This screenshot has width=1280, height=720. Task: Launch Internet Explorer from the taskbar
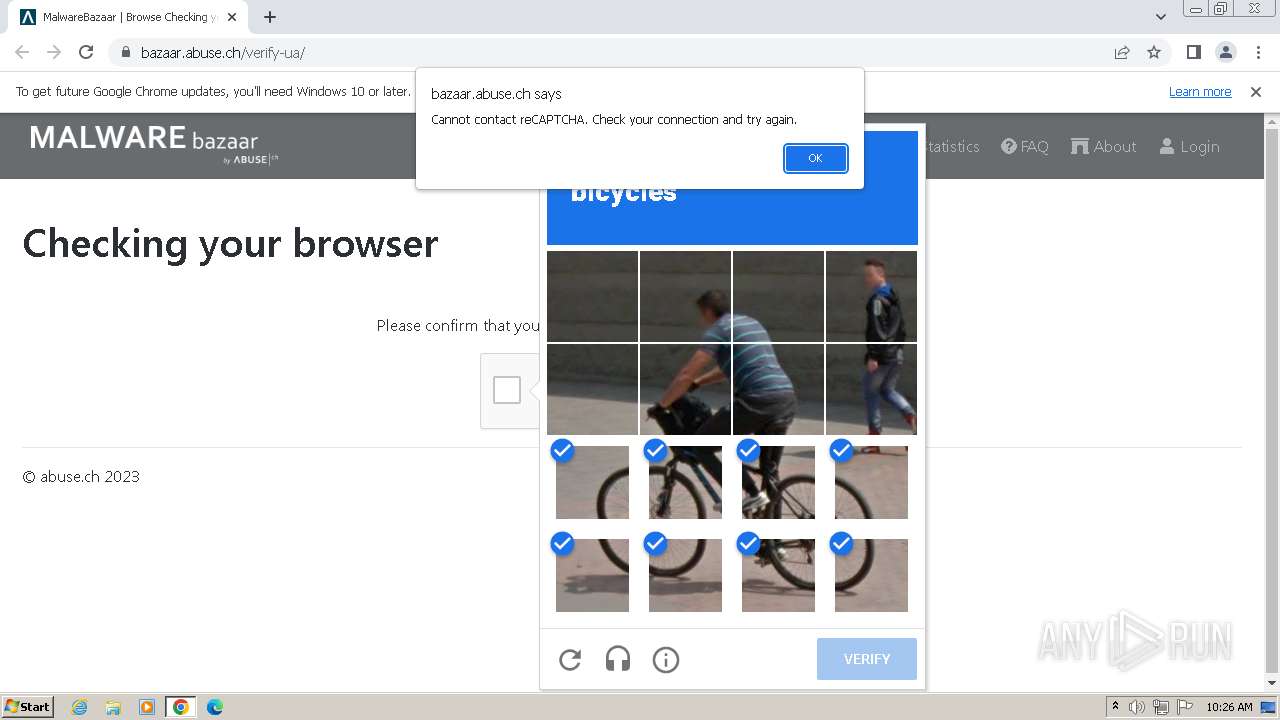click(x=79, y=707)
